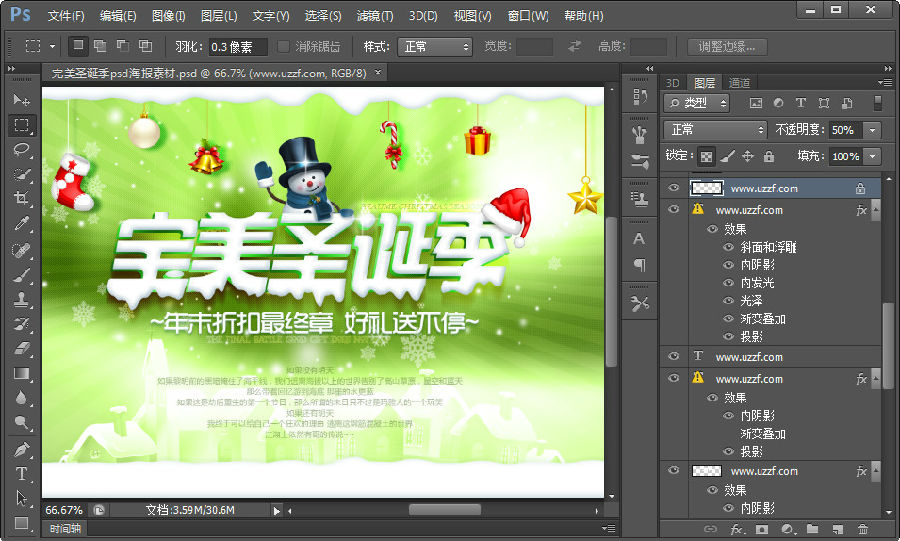
Task: Click the zoom percentage field 66.67%
Action: 64,510
